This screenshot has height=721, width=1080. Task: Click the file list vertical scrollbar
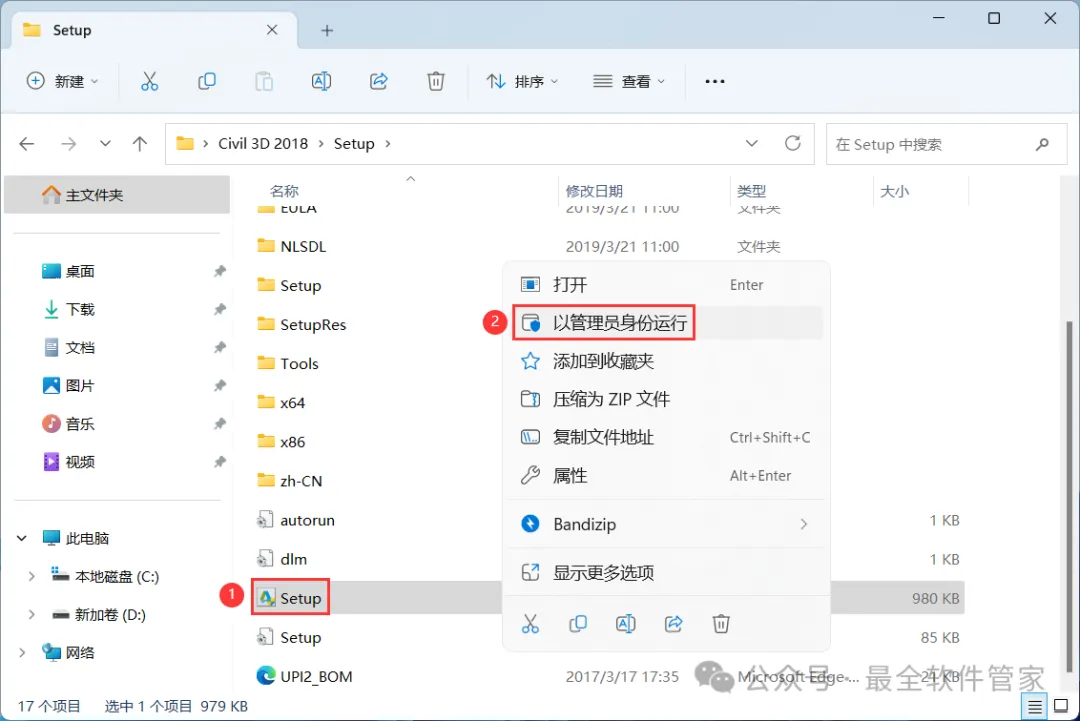(x=1070, y=496)
